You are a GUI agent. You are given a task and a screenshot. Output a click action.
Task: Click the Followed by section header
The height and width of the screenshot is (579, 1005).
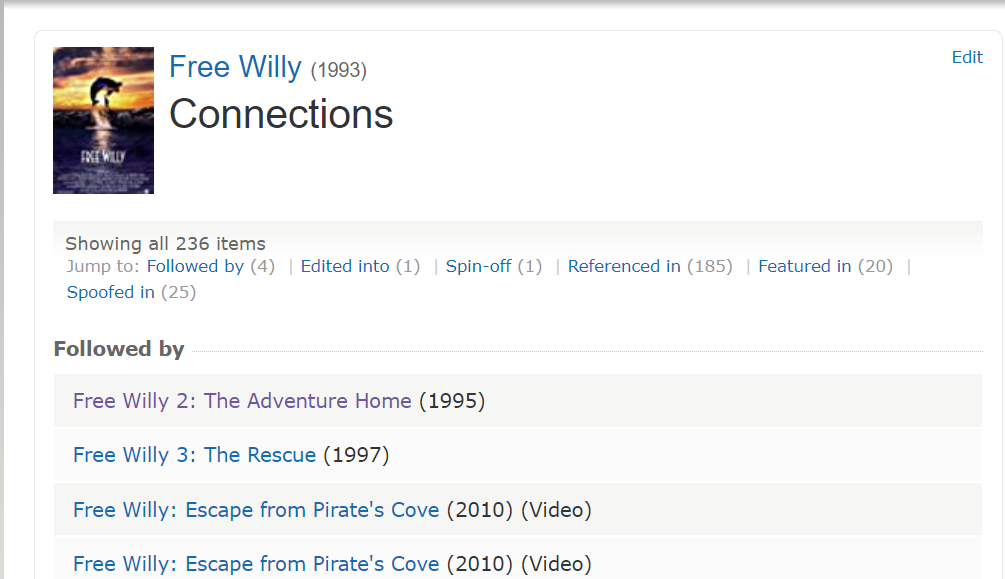point(119,349)
